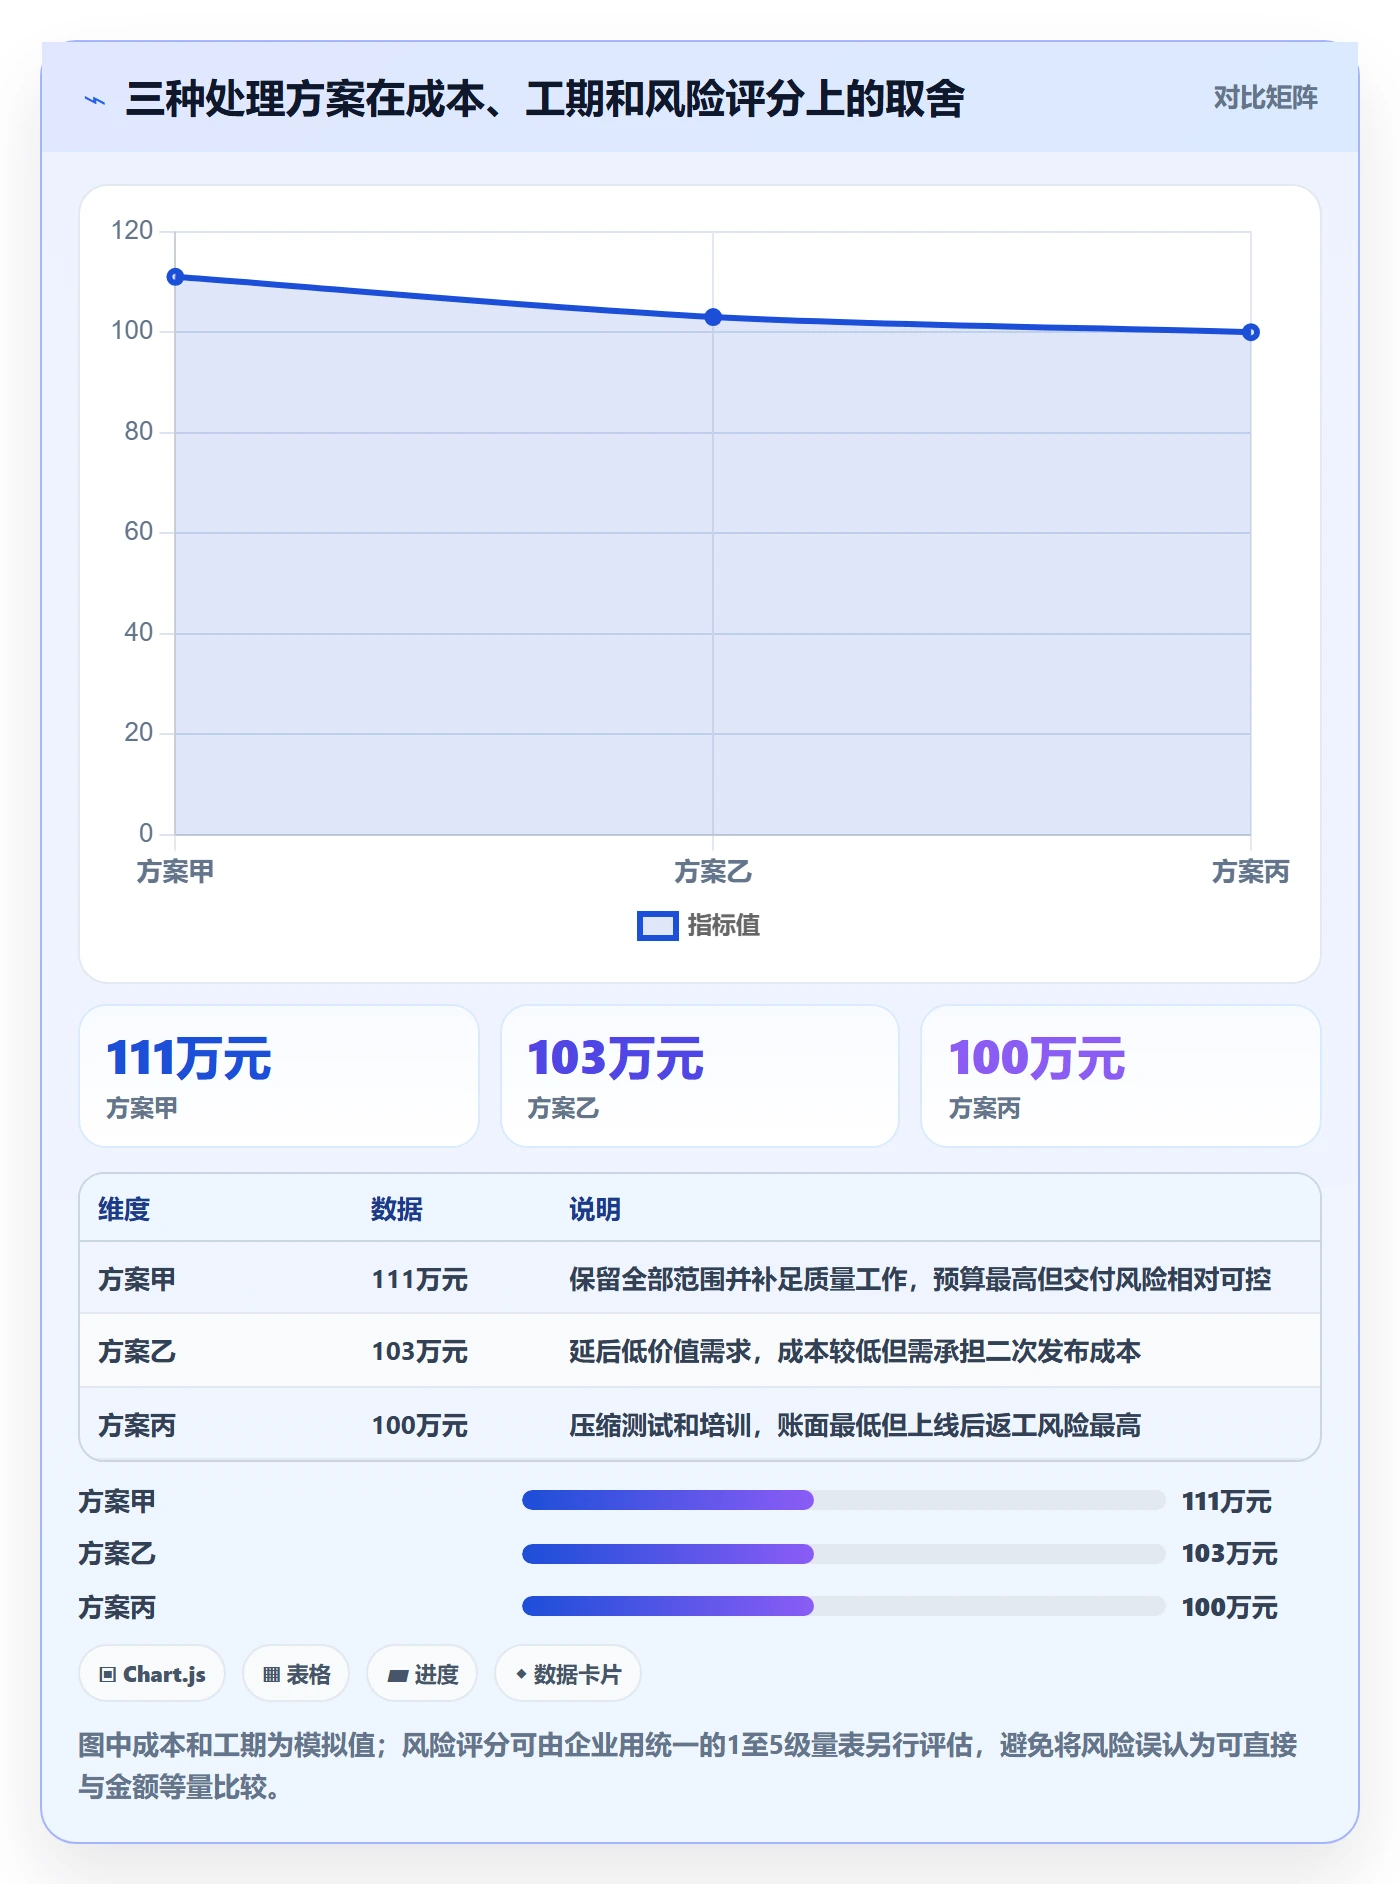This screenshot has height=1884, width=1400.
Task: Click the 方案丙 label on the chart's x-axis
Action: click(x=1250, y=872)
